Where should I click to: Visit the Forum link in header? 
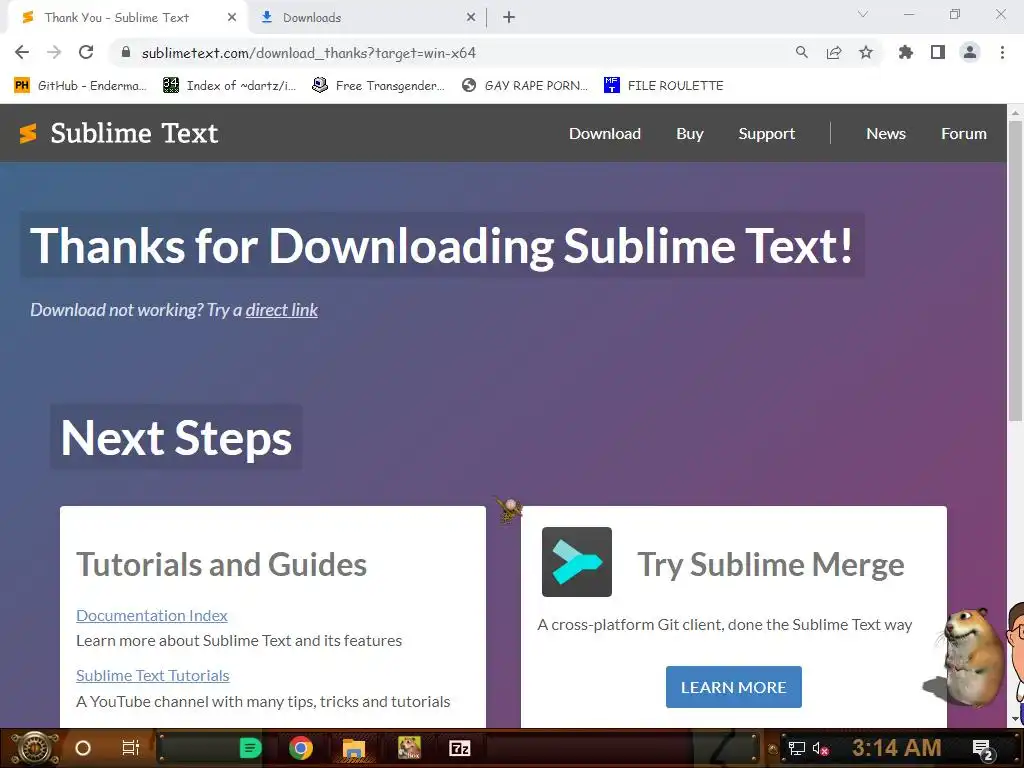(963, 134)
